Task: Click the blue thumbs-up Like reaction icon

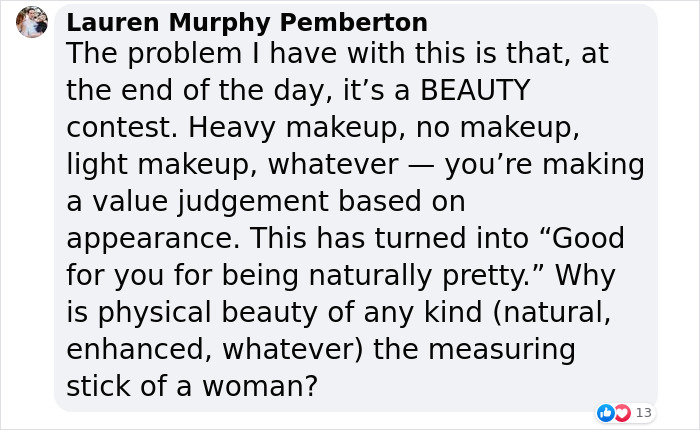Action: click(606, 412)
